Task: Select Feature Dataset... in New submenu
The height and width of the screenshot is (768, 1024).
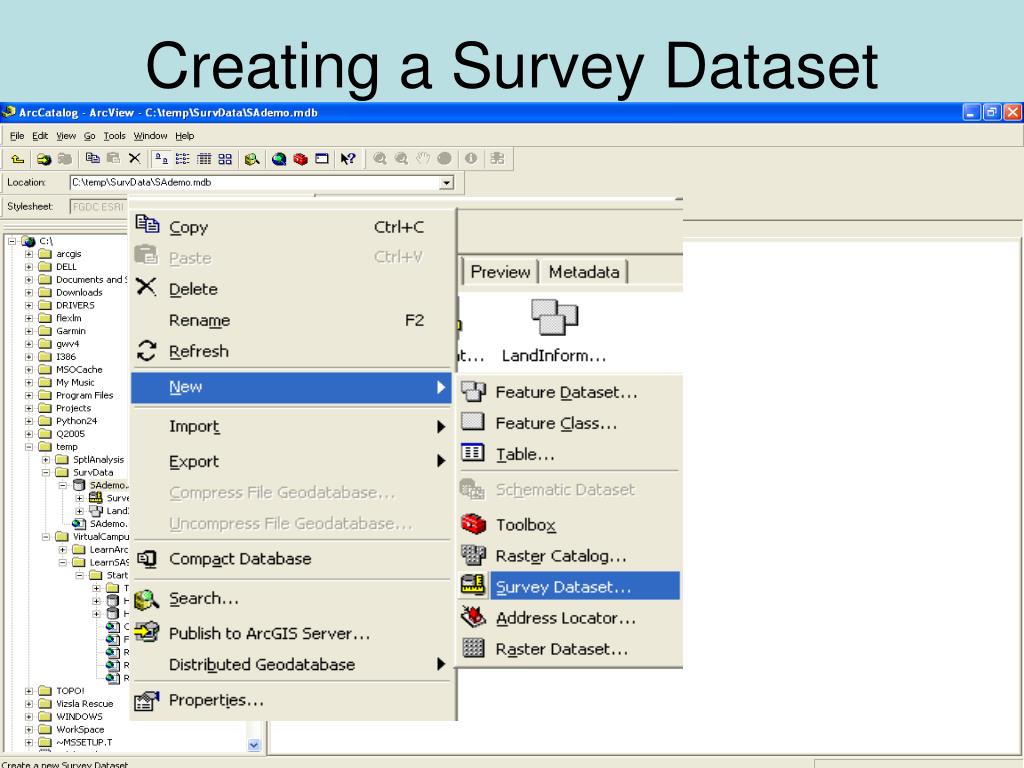Action: 569,392
